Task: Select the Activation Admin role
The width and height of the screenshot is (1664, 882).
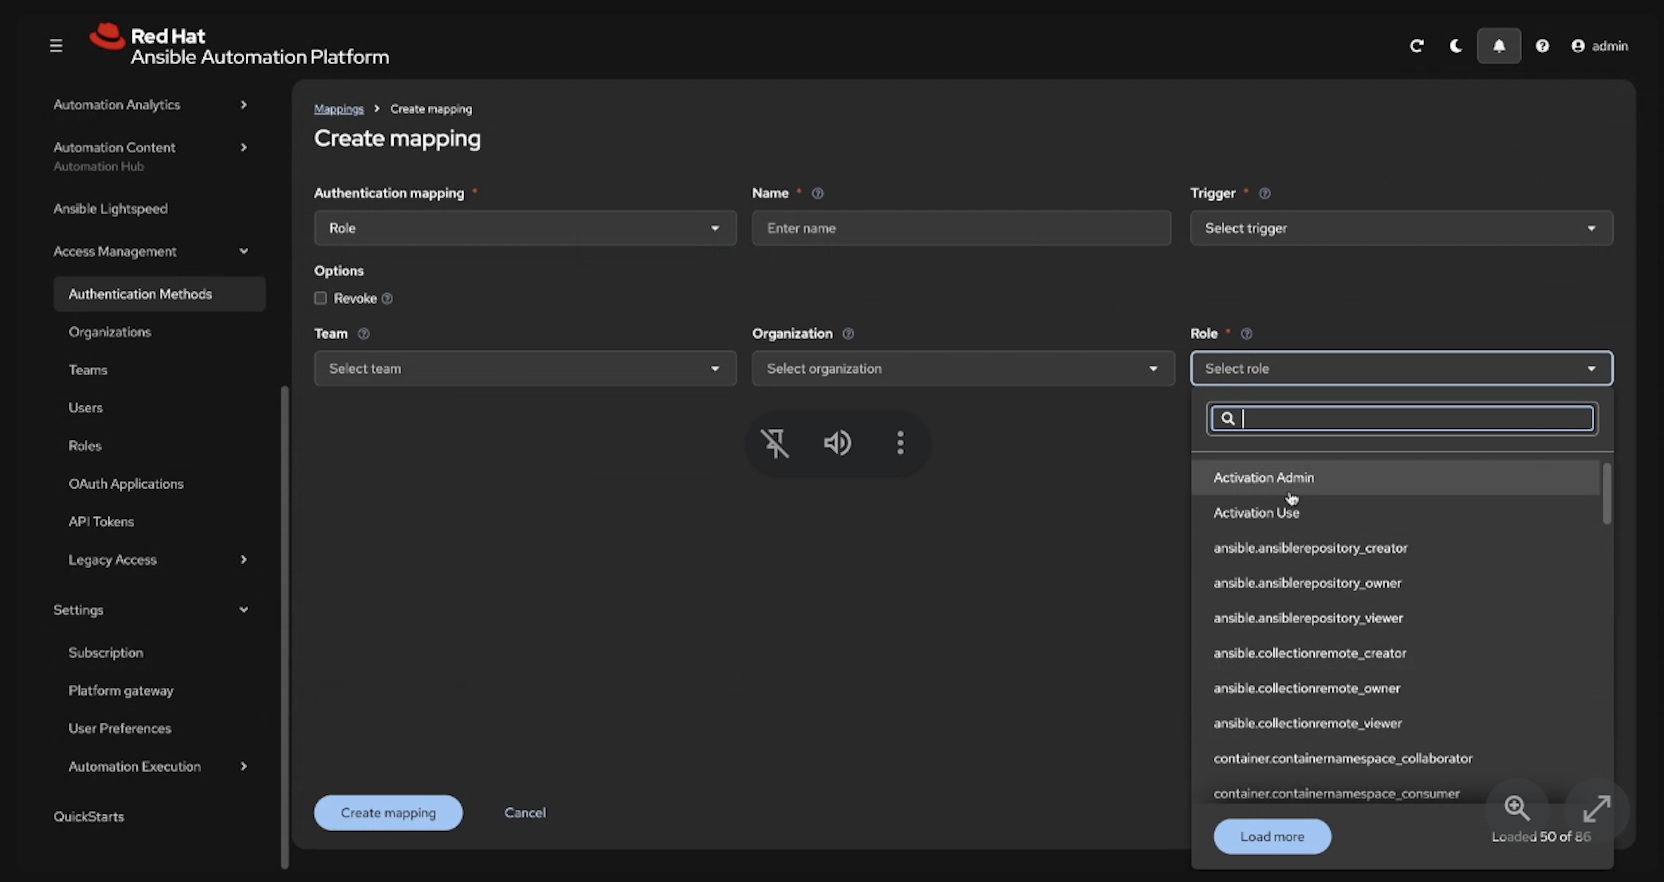Action: point(1395,478)
